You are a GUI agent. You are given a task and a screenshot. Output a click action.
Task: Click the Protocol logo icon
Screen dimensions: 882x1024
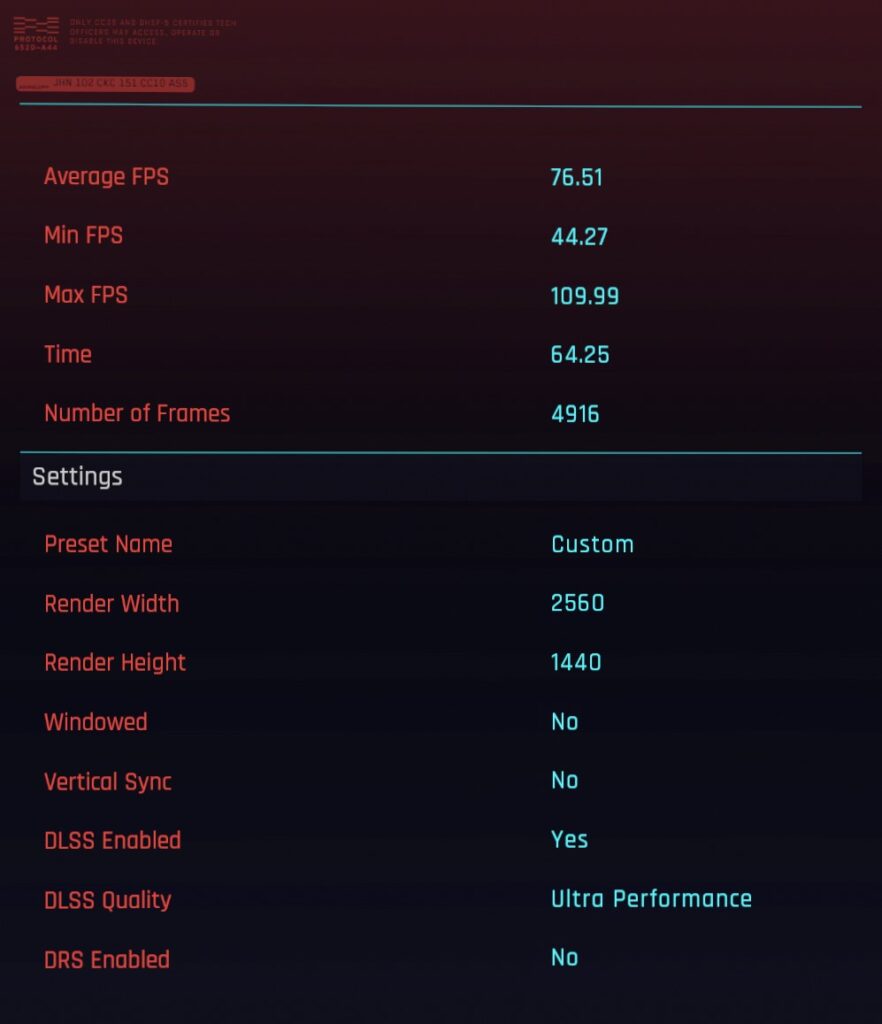tap(36, 30)
